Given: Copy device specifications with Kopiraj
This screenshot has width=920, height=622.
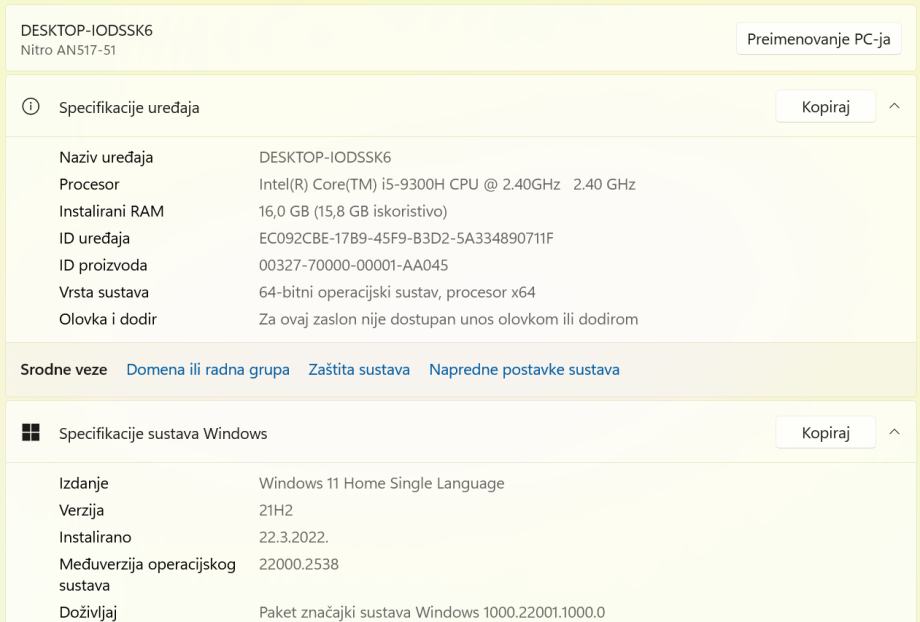Looking at the screenshot, I should coord(825,108).
